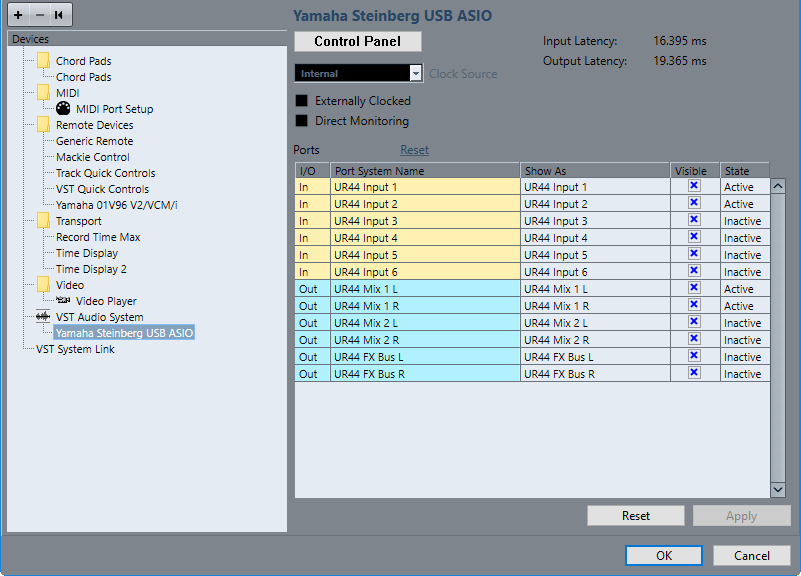Open the Internal Clock Source dropdown

pyautogui.click(x=359, y=74)
